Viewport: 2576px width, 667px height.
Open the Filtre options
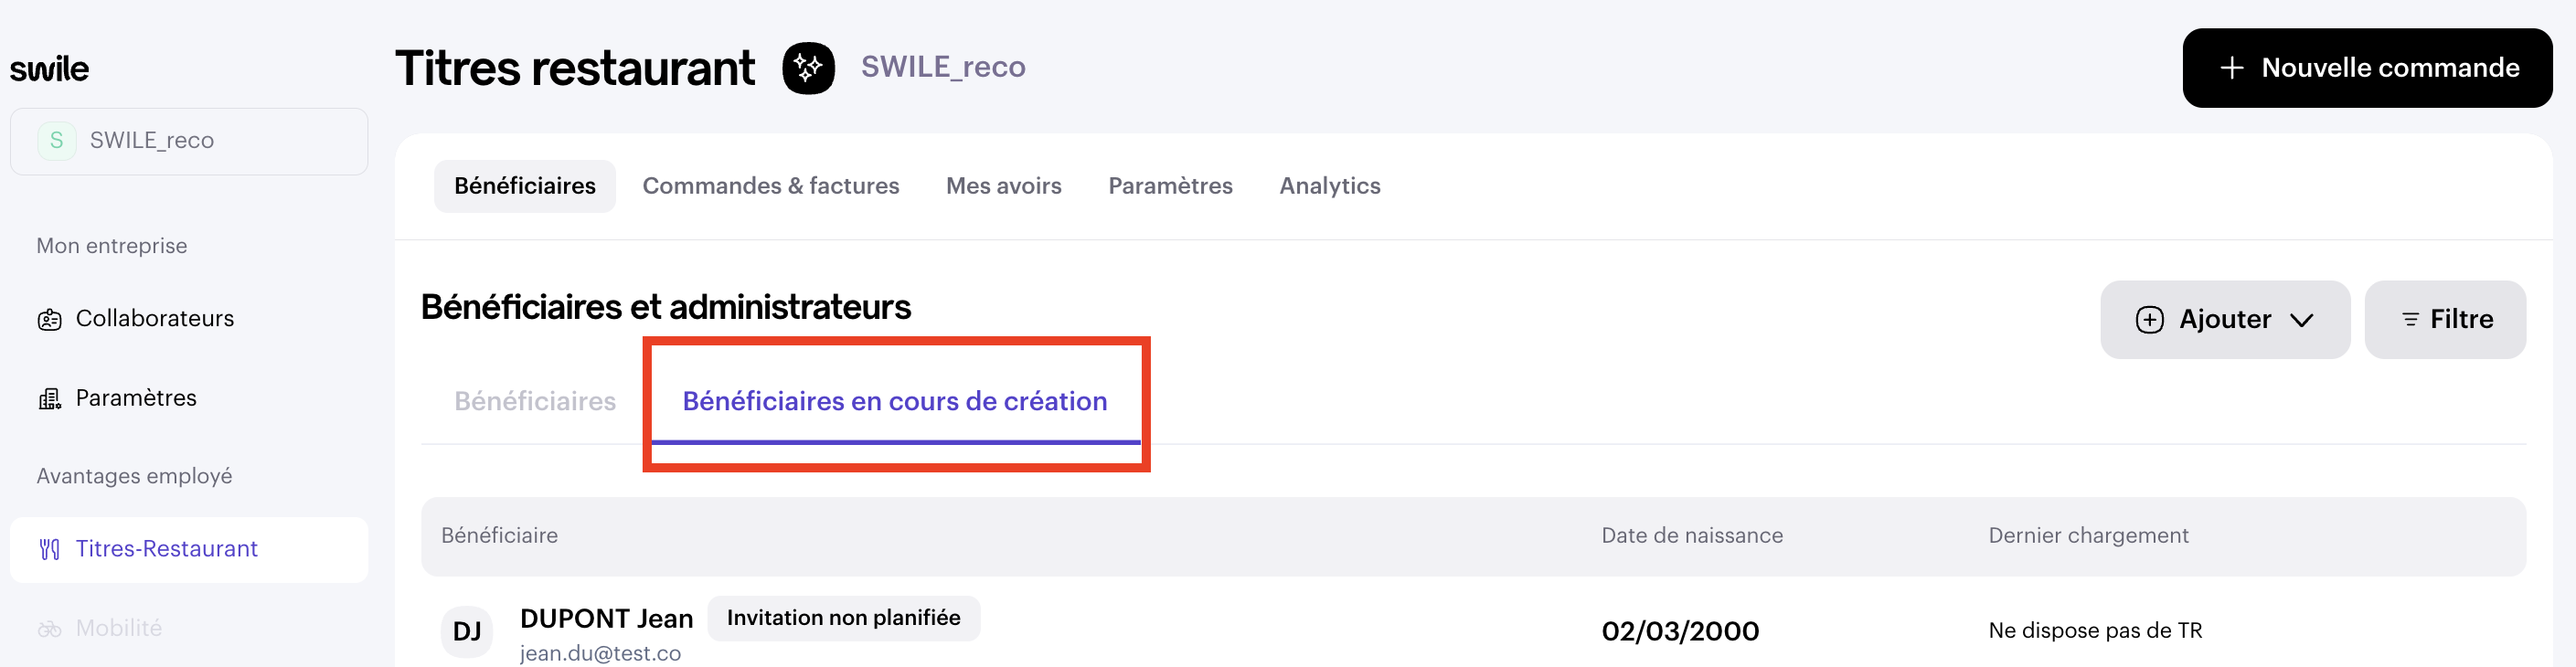(x=2445, y=320)
